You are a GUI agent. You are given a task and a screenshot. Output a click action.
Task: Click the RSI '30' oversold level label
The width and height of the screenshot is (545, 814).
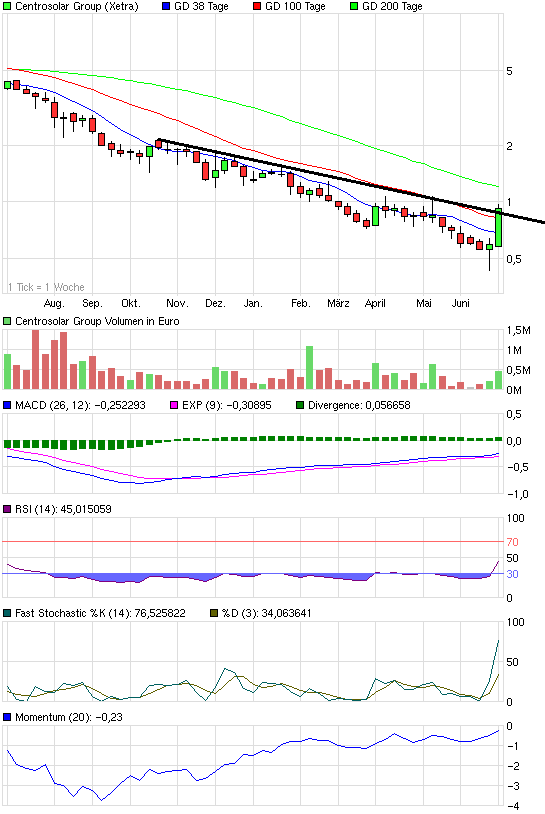(x=512, y=574)
